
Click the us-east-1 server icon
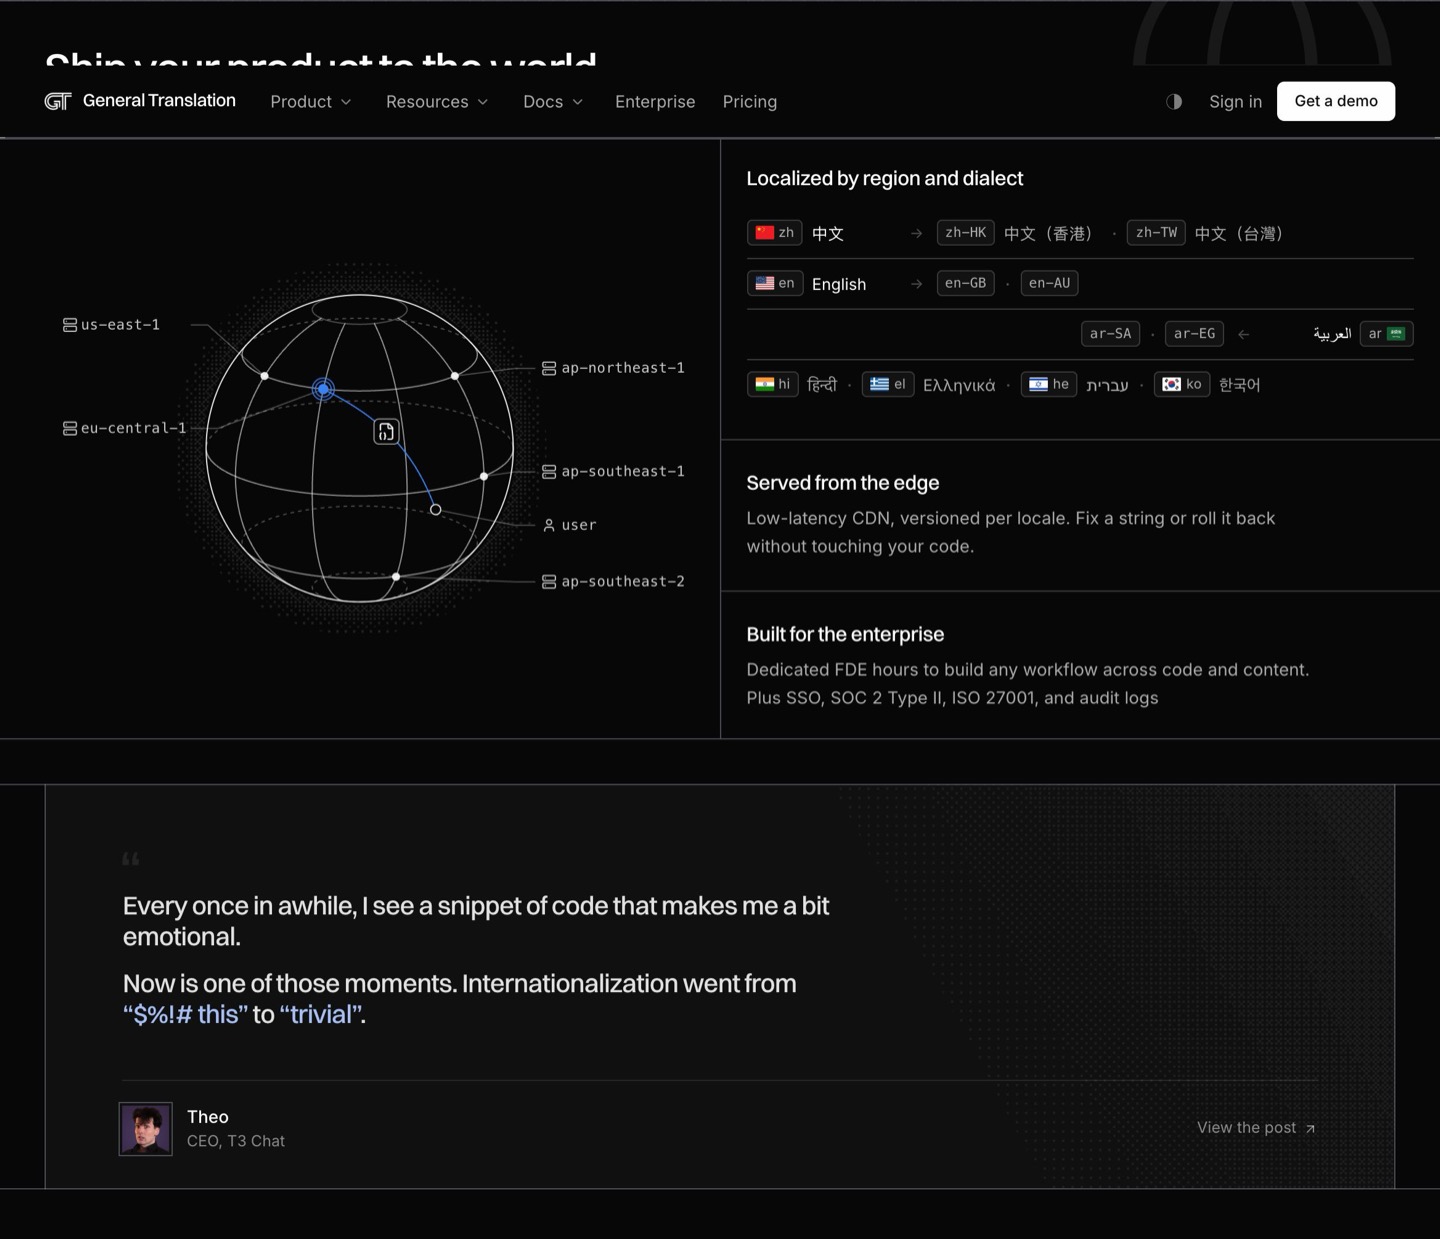[x=70, y=325]
